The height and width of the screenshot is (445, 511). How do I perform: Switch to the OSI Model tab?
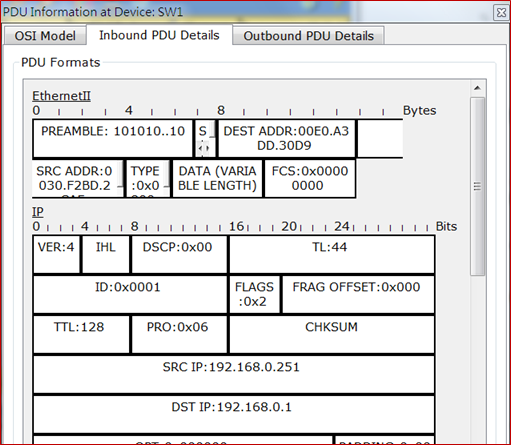(45, 35)
